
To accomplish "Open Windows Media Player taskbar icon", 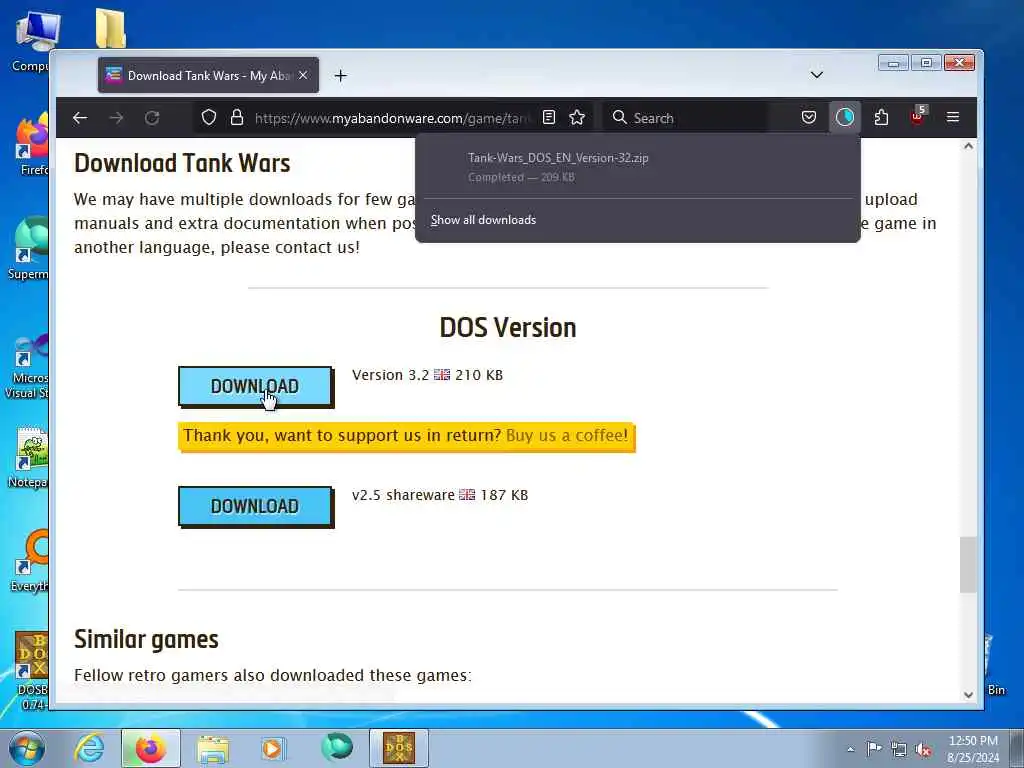I will click(272, 748).
